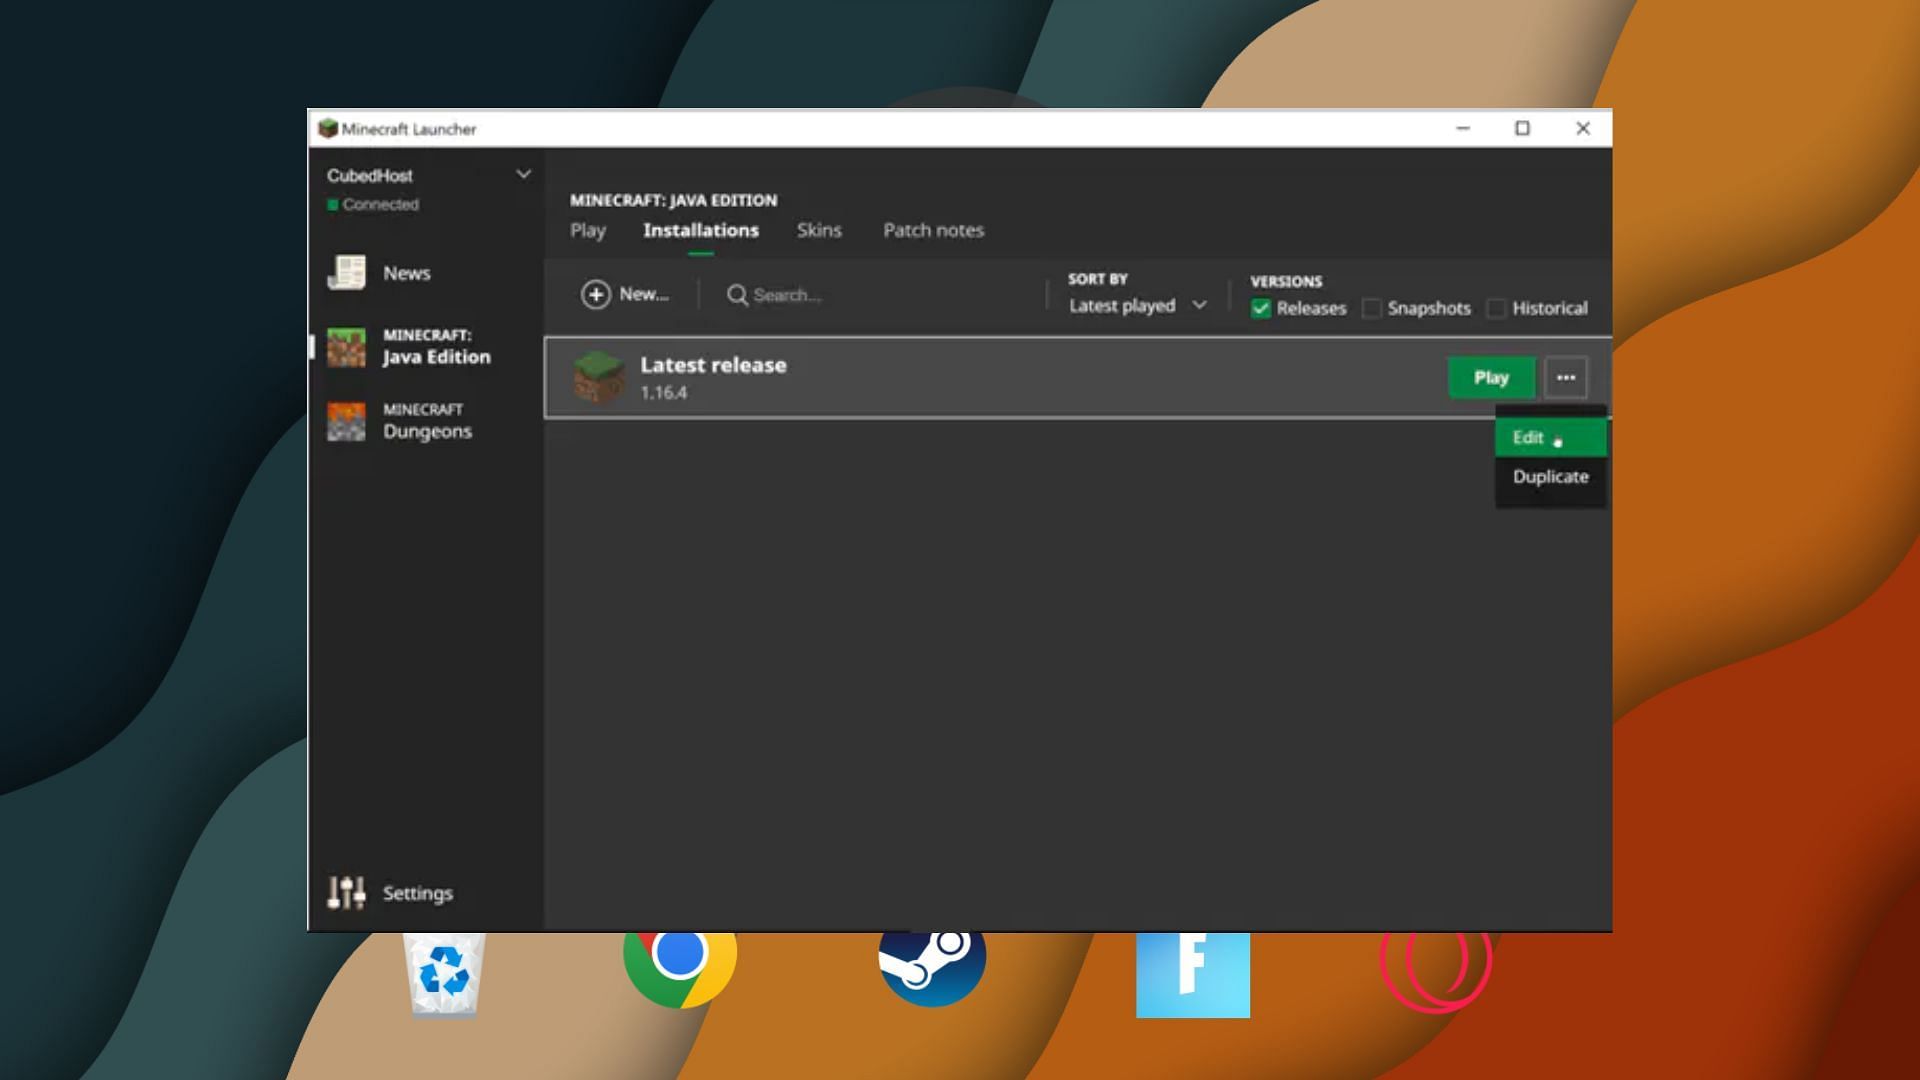This screenshot has height=1080, width=1920.
Task: Minimize the Minecraft Launcher window
Action: (x=1463, y=128)
